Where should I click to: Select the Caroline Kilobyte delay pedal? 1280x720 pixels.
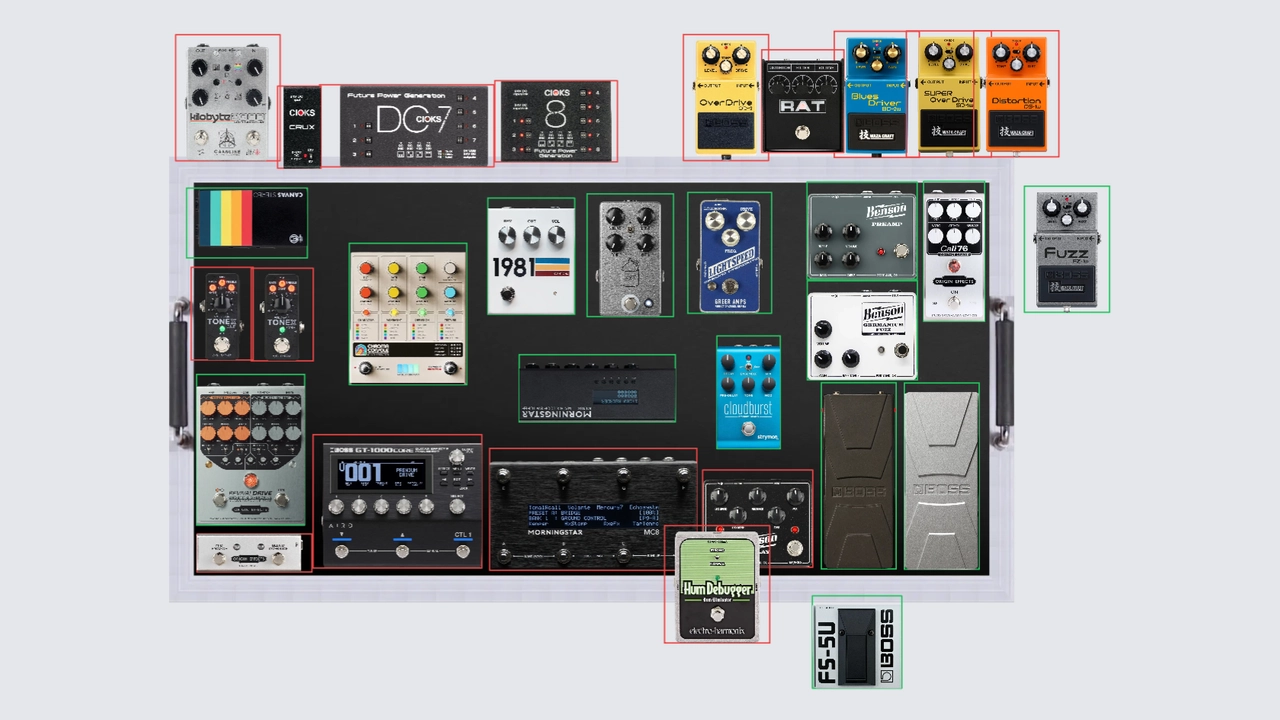pyautogui.click(x=227, y=97)
